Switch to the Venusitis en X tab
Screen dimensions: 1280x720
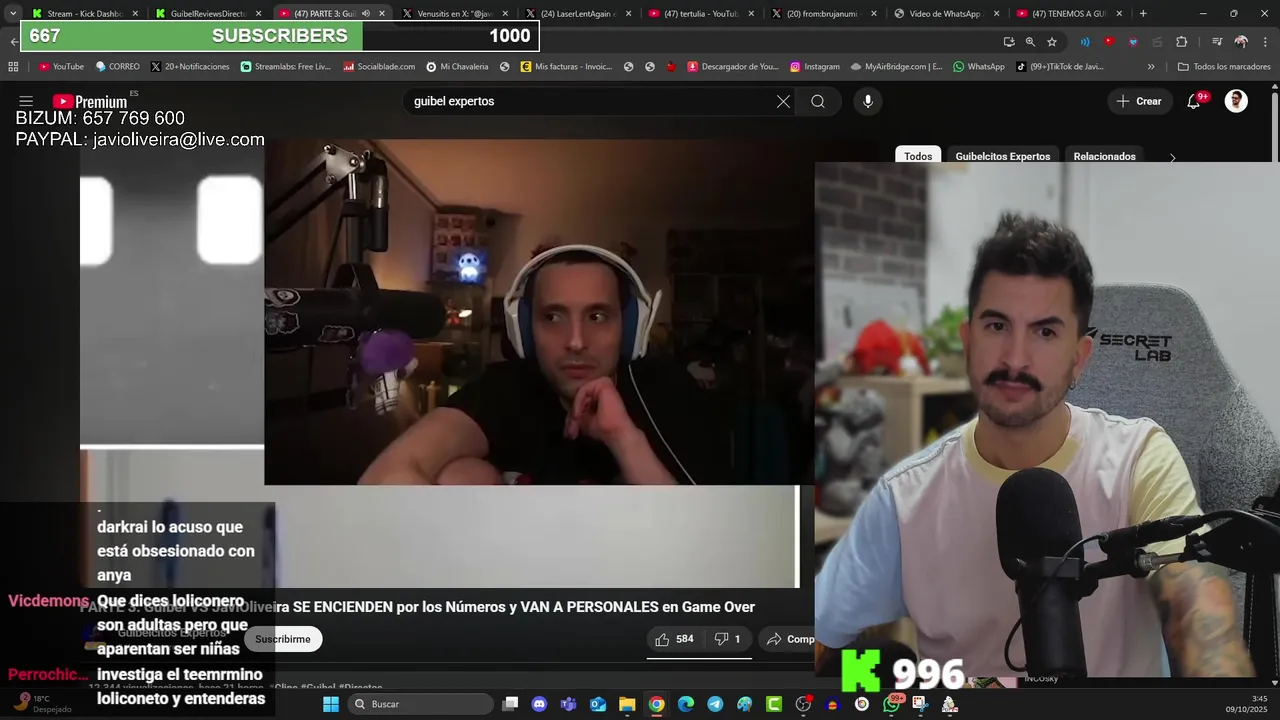coord(453,14)
